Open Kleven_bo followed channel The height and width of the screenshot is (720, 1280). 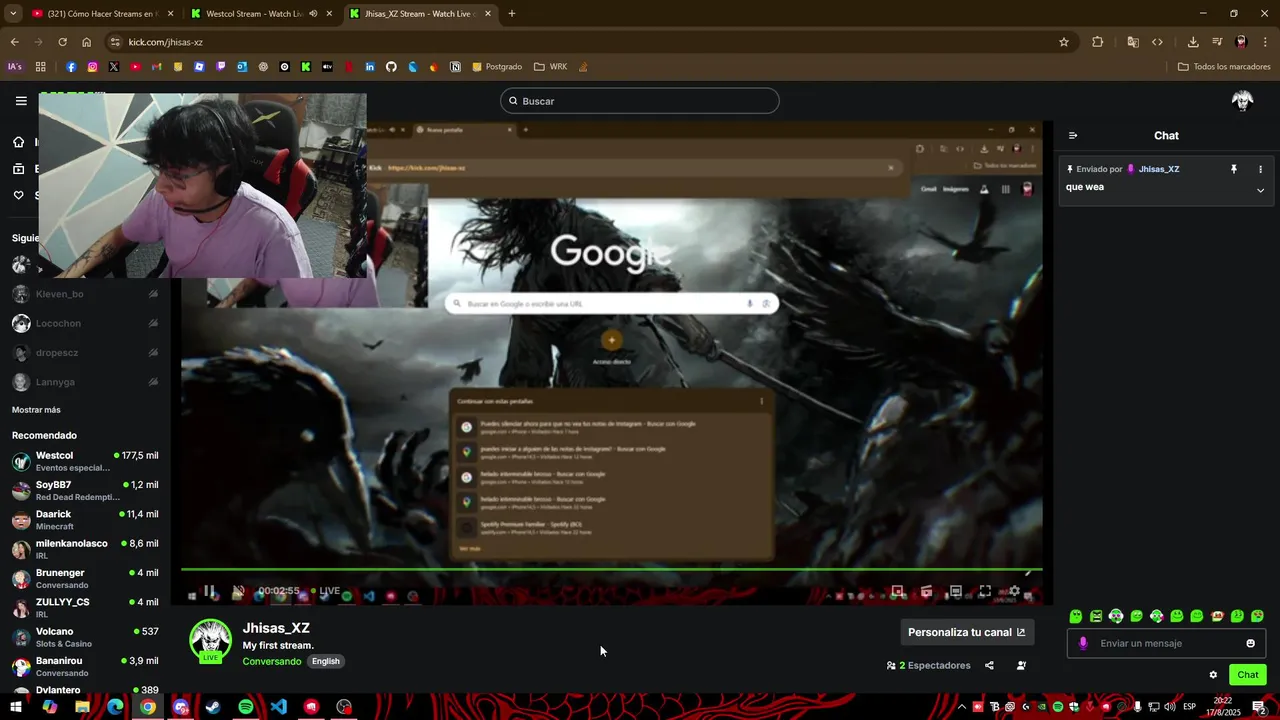pos(85,294)
